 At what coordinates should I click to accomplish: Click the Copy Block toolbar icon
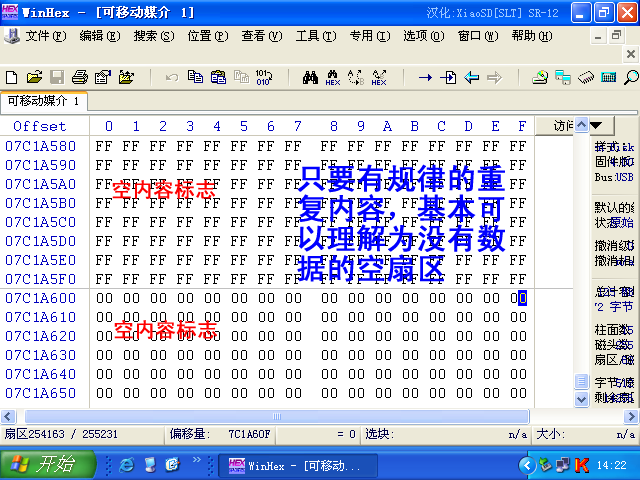(195, 77)
